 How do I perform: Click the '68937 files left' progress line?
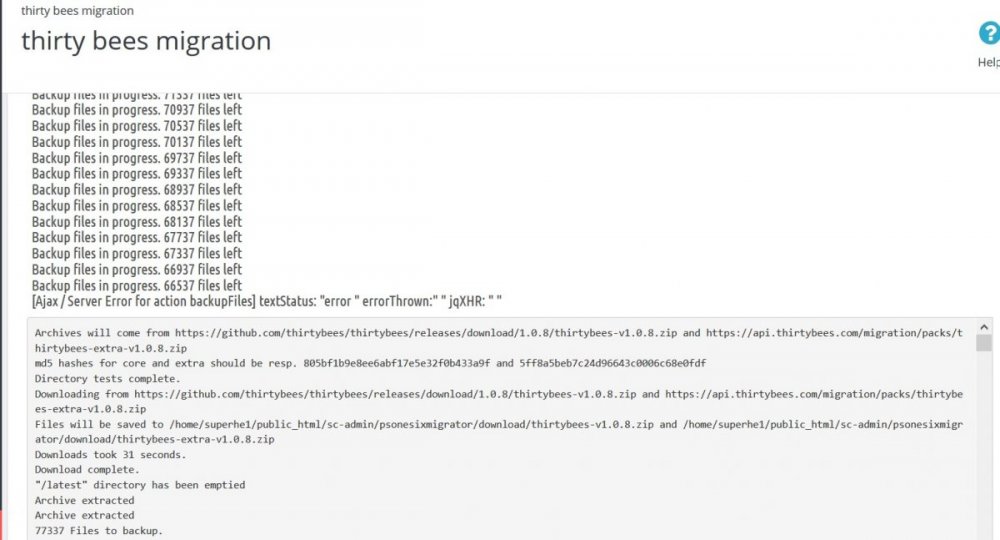pos(137,189)
